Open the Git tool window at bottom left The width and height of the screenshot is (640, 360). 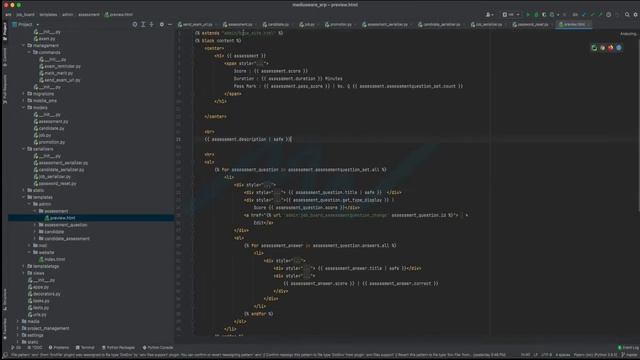(16, 348)
